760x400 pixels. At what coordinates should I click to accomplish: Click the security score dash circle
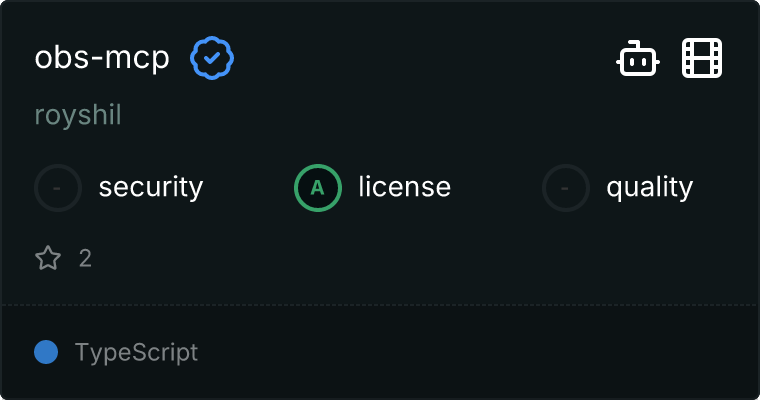pyautogui.click(x=58, y=187)
